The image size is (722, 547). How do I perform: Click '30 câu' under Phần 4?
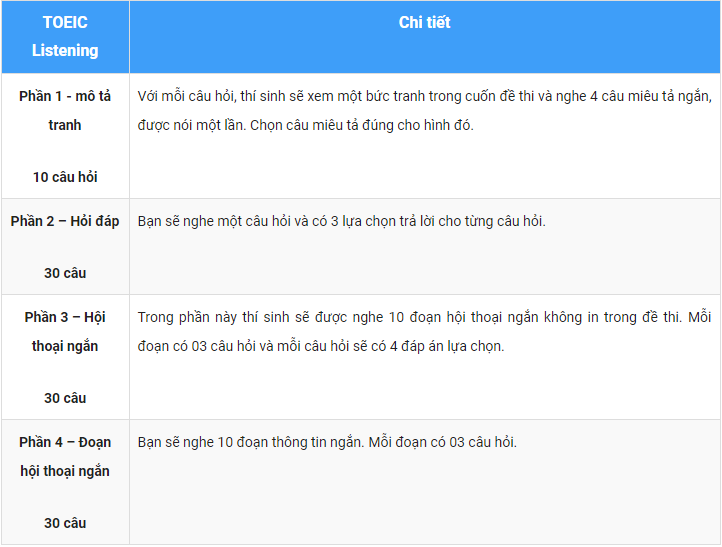pos(65,523)
